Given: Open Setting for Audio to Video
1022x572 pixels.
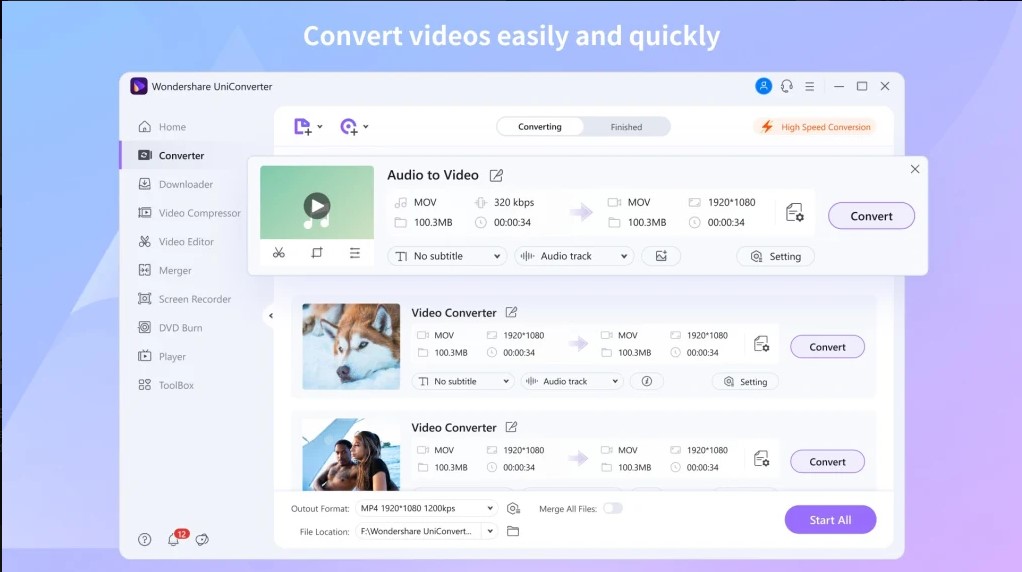Looking at the screenshot, I should point(776,256).
